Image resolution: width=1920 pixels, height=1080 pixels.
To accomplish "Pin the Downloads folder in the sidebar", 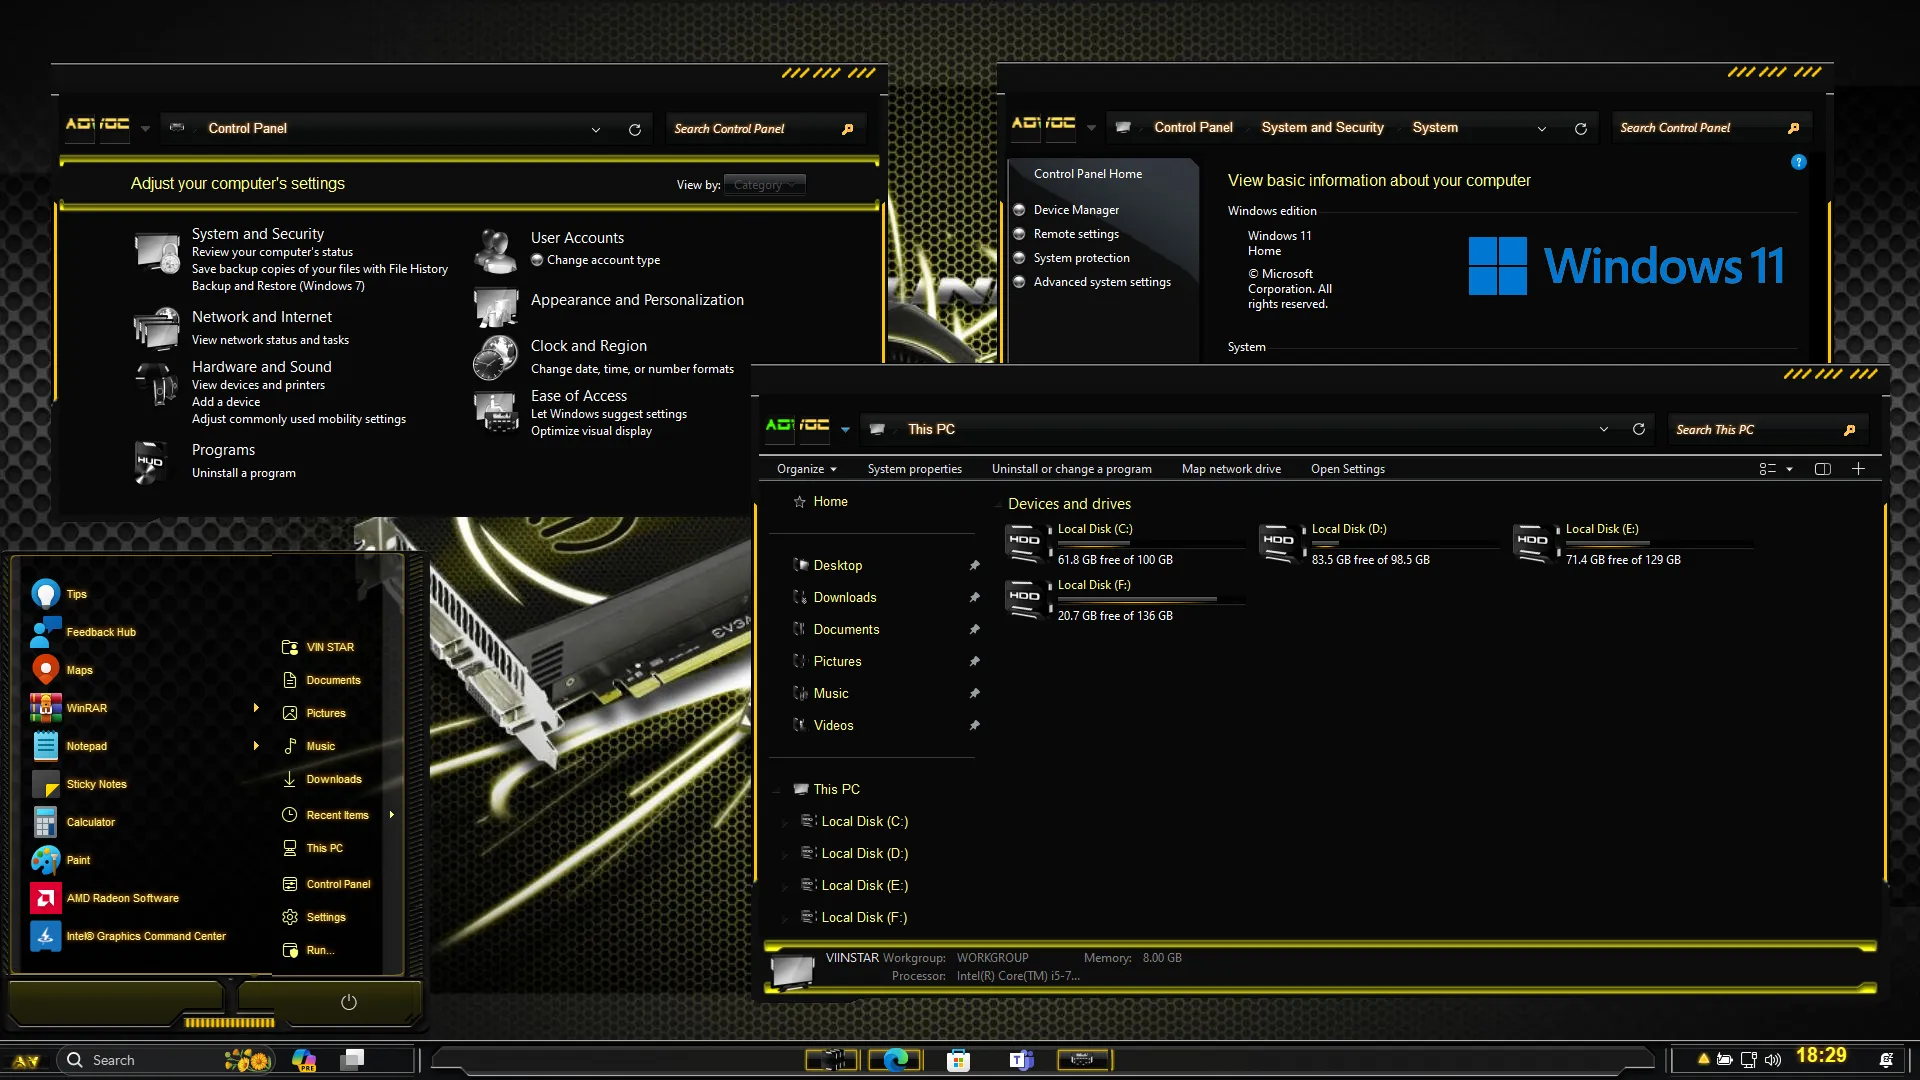I will pos(974,597).
